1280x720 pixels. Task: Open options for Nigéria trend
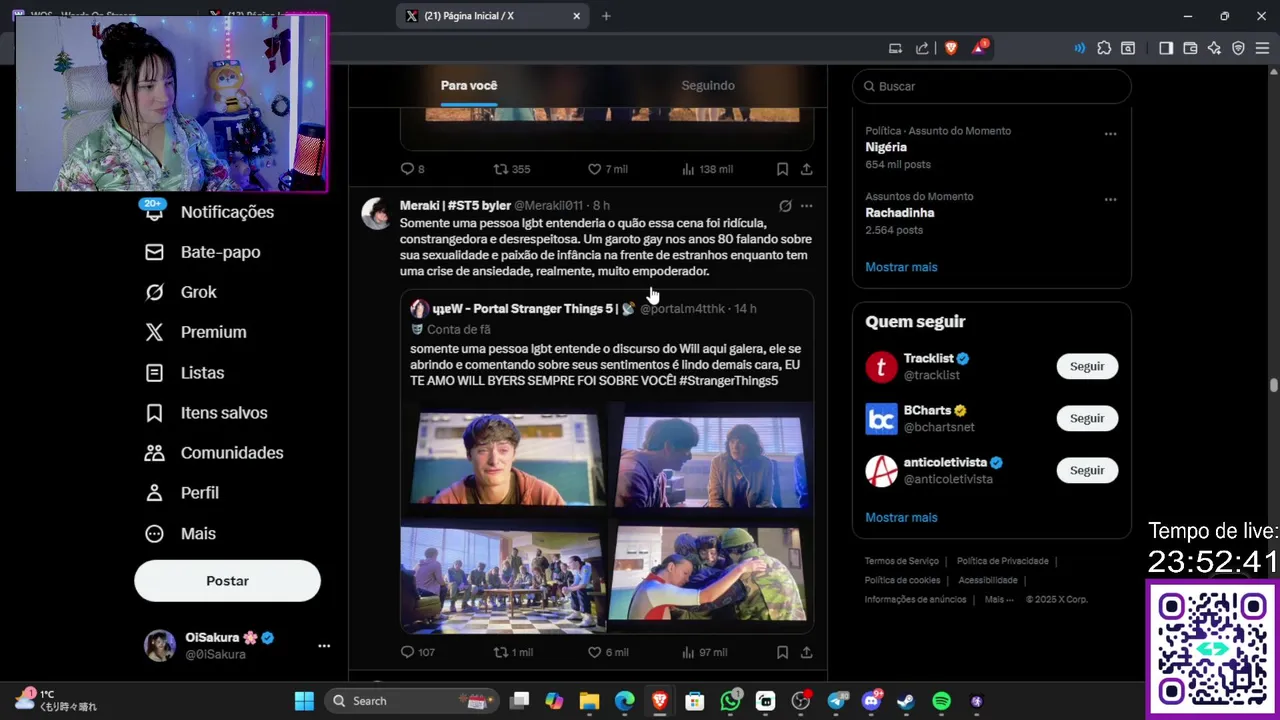pyautogui.click(x=1110, y=133)
